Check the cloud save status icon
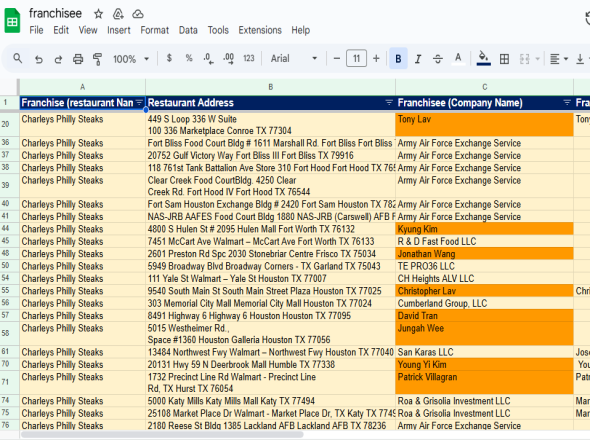 [138, 14]
